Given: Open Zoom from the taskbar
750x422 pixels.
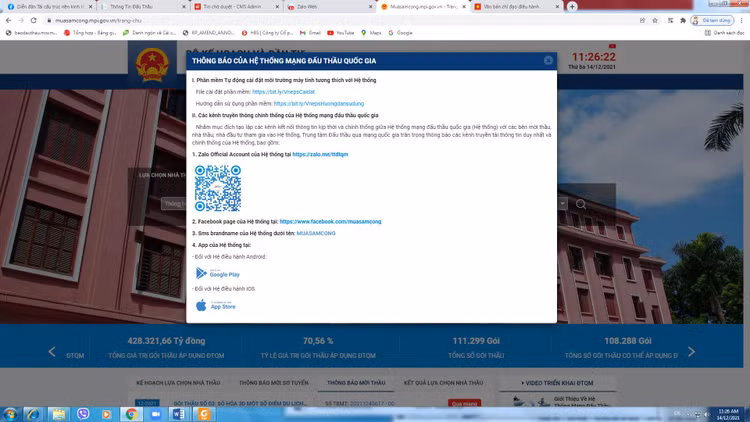Looking at the screenshot, I should [x=156, y=414].
